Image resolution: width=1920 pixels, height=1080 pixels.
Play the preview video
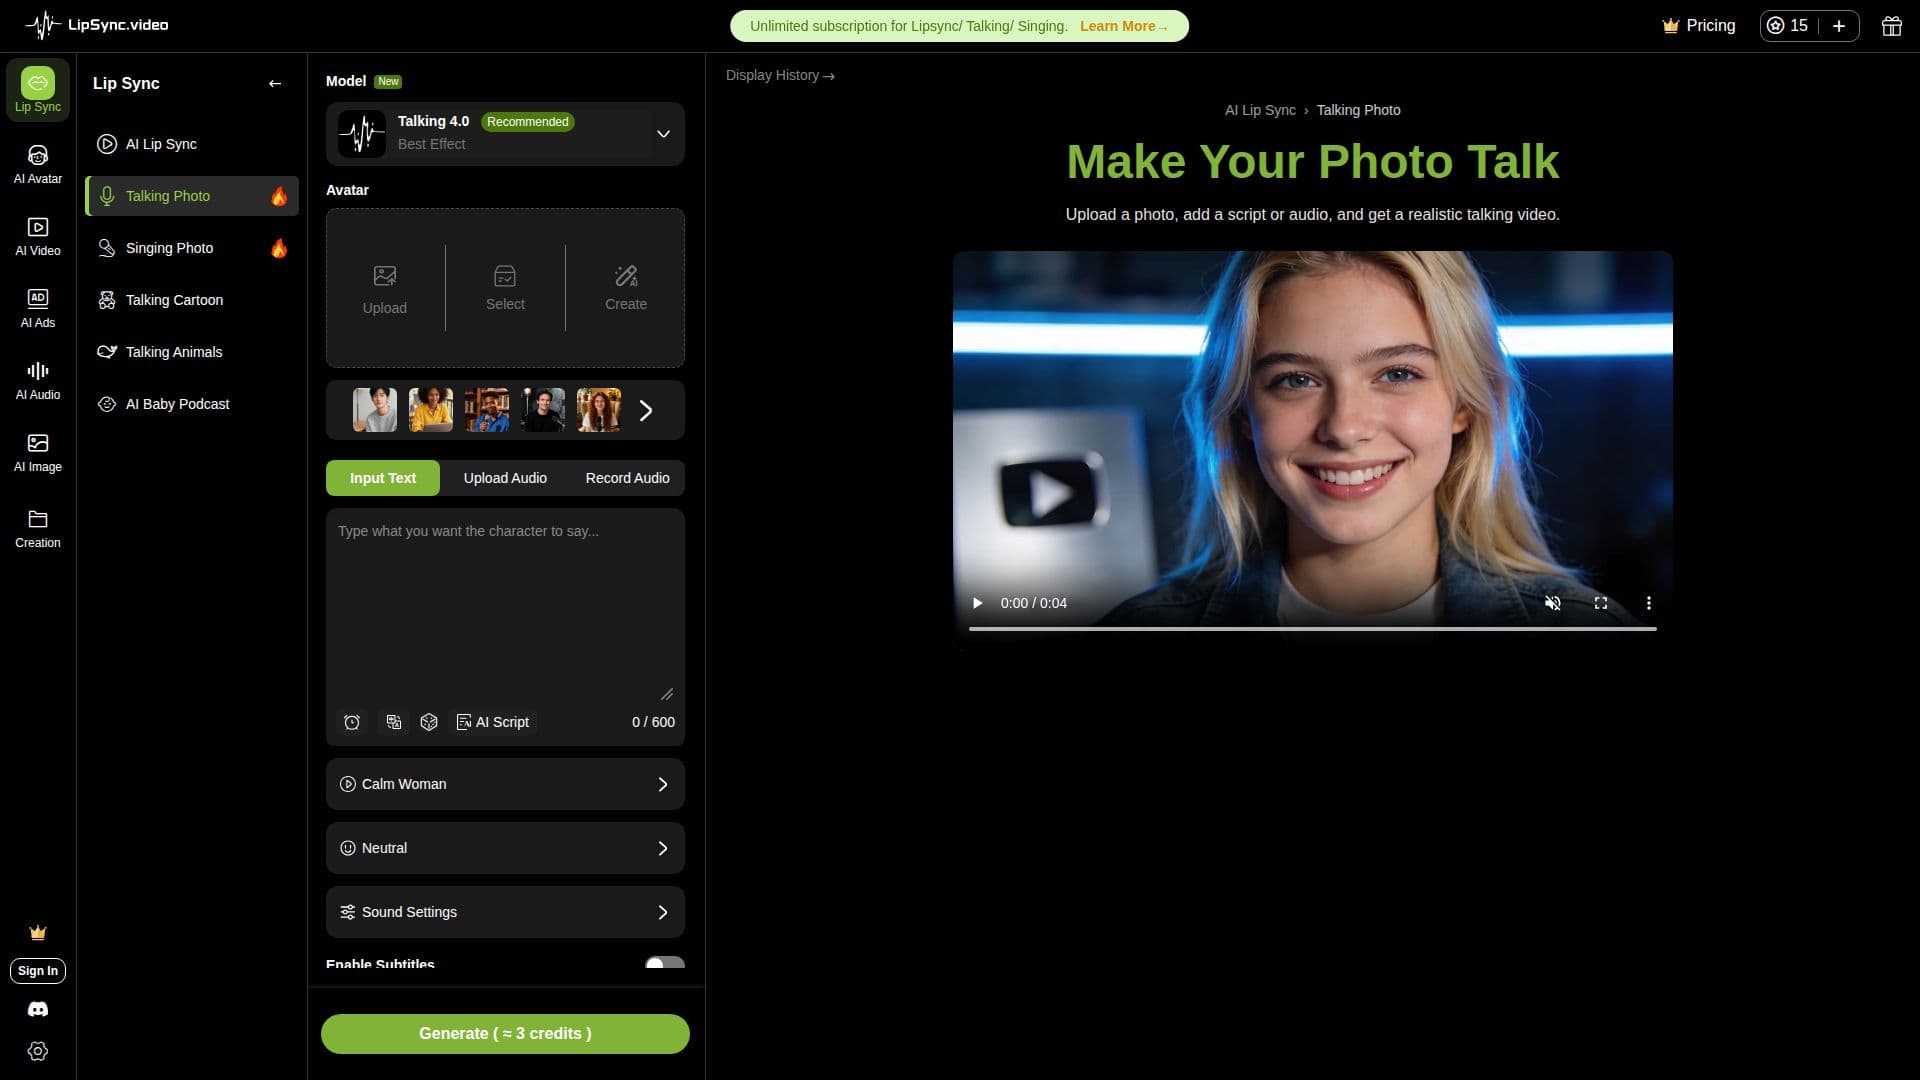(977, 603)
